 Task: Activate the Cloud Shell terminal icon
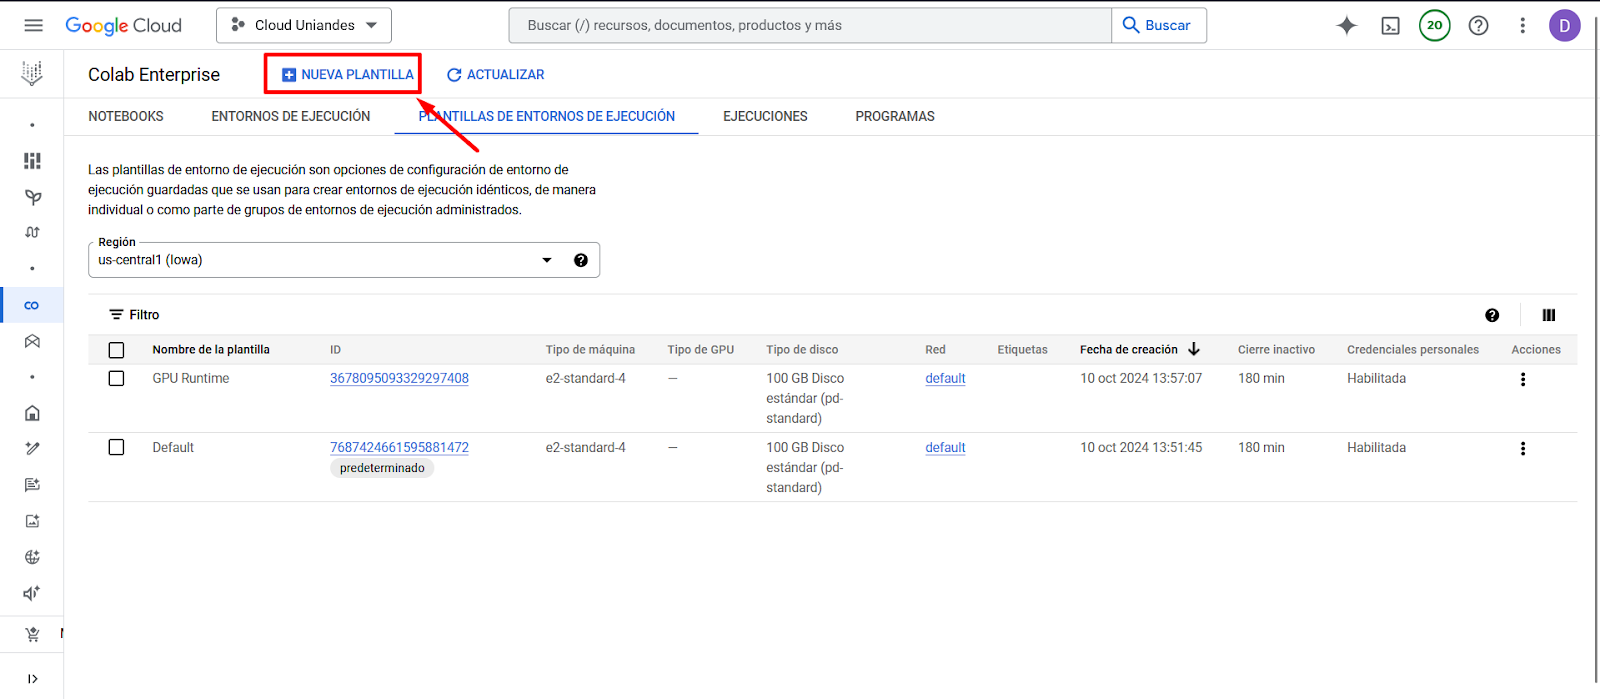pos(1391,26)
